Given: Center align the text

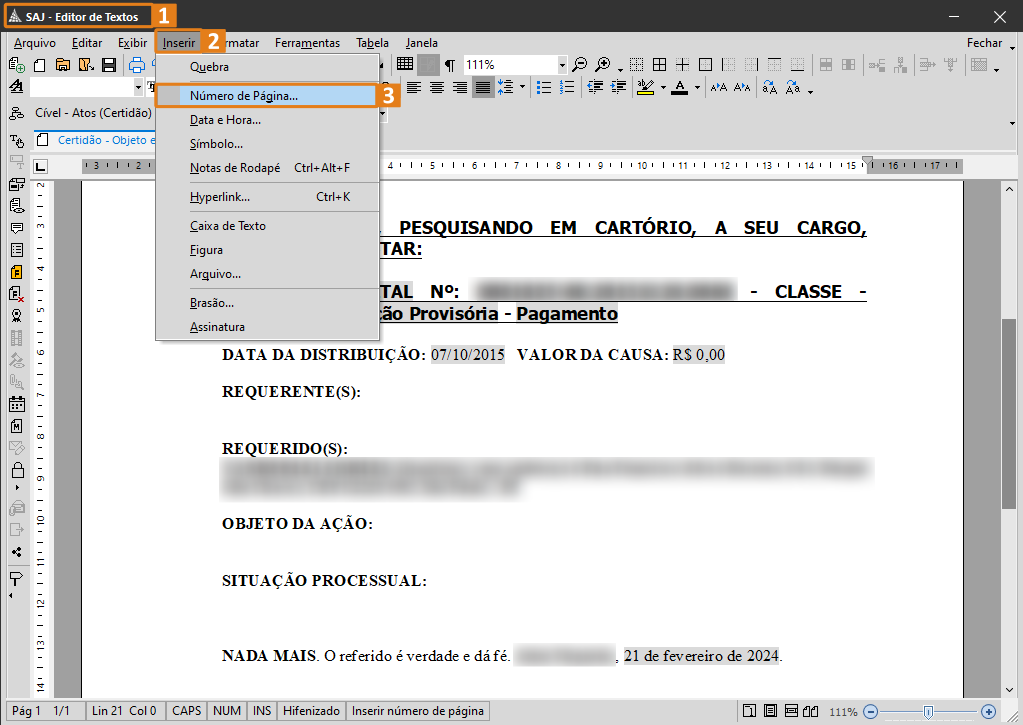Looking at the screenshot, I should (x=437, y=87).
